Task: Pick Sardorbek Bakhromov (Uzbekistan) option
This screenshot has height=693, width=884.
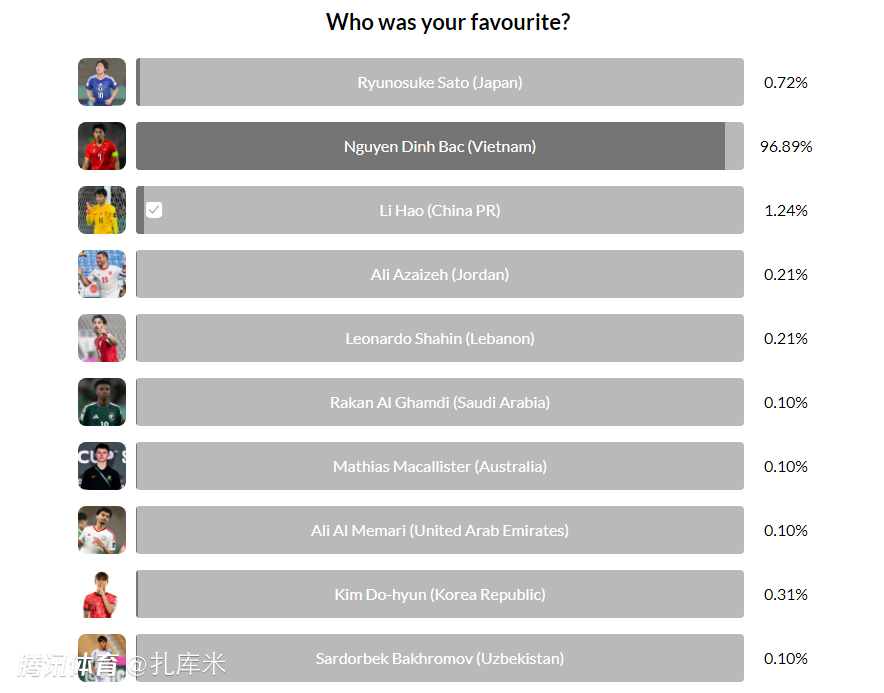Action: (x=440, y=658)
